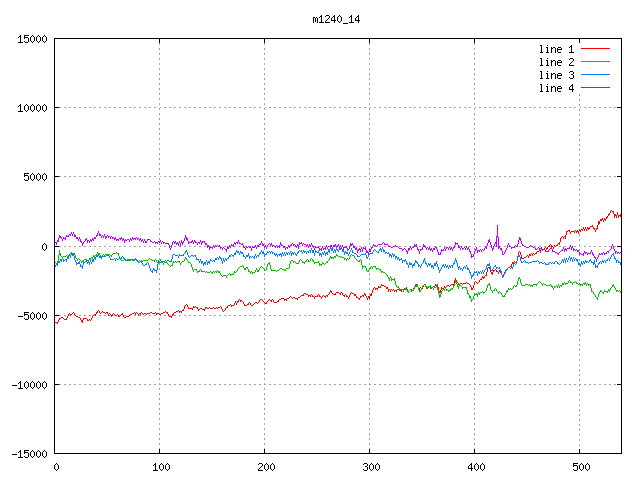Click the chart title m1240_14
The height and width of the screenshot is (480, 640).
[336, 20]
